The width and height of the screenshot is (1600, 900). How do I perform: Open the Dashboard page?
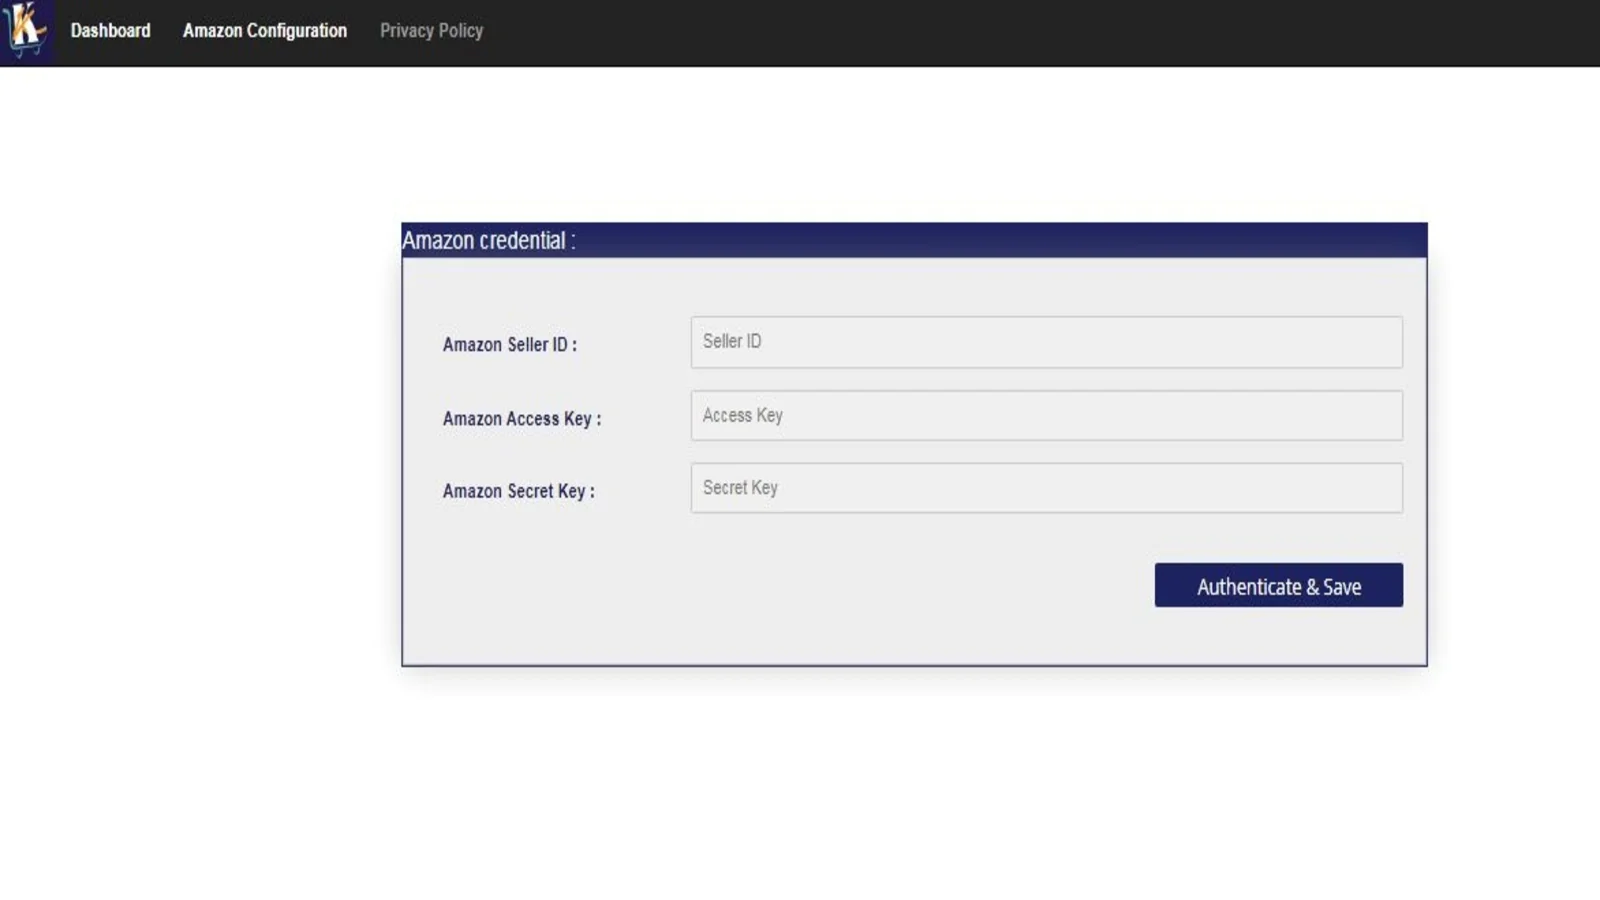tap(110, 31)
